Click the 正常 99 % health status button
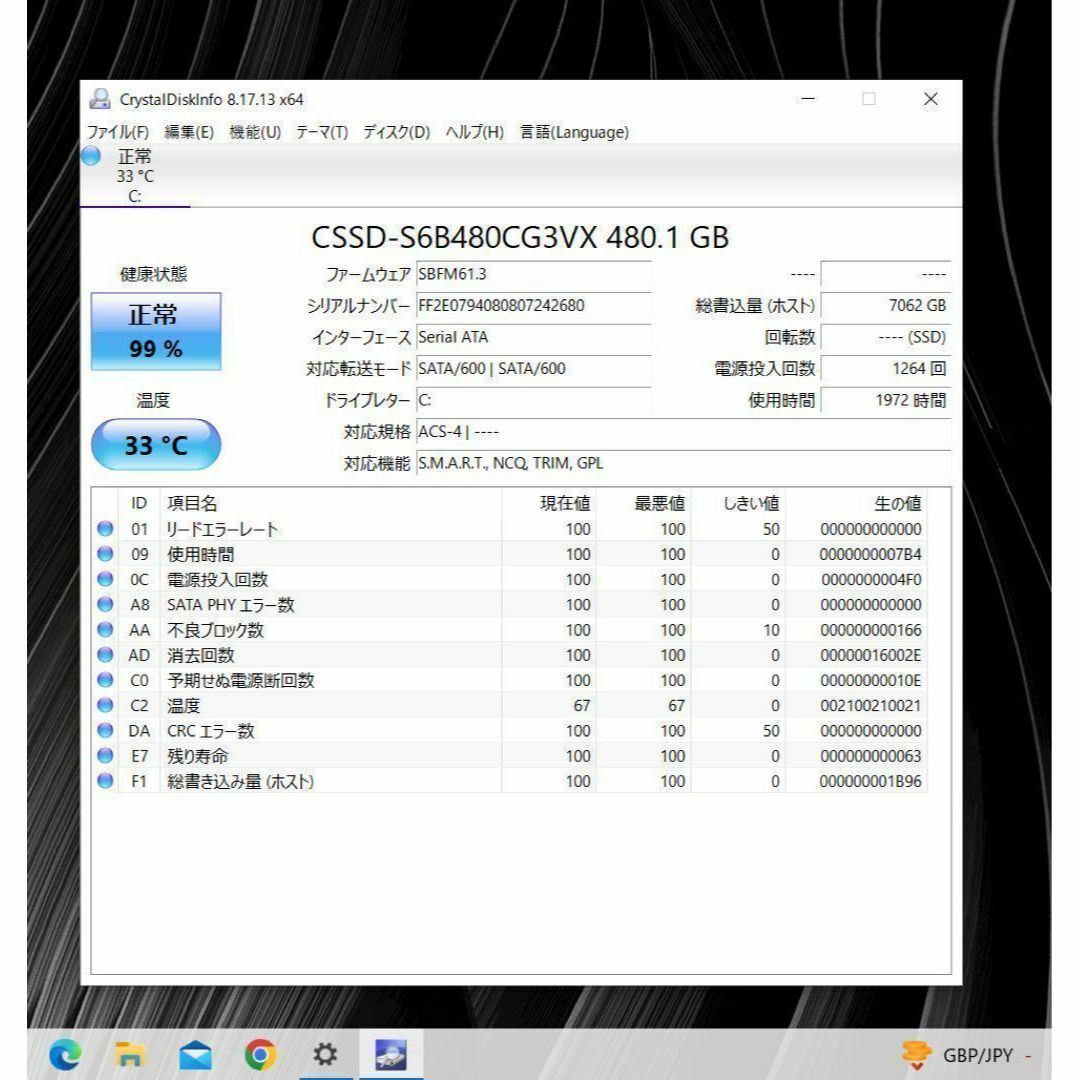The height and width of the screenshot is (1080, 1080). pyautogui.click(x=156, y=331)
